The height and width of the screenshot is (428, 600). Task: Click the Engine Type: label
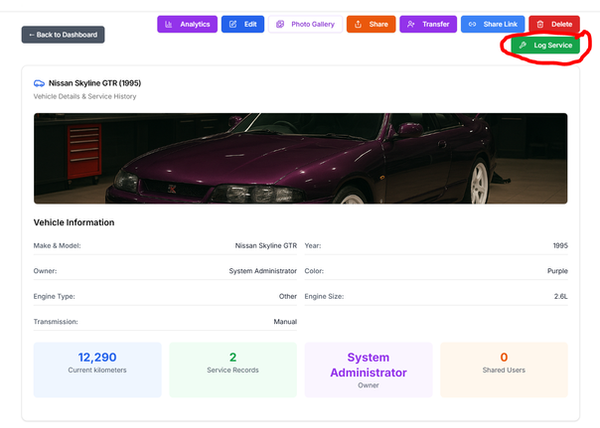click(x=54, y=296)
